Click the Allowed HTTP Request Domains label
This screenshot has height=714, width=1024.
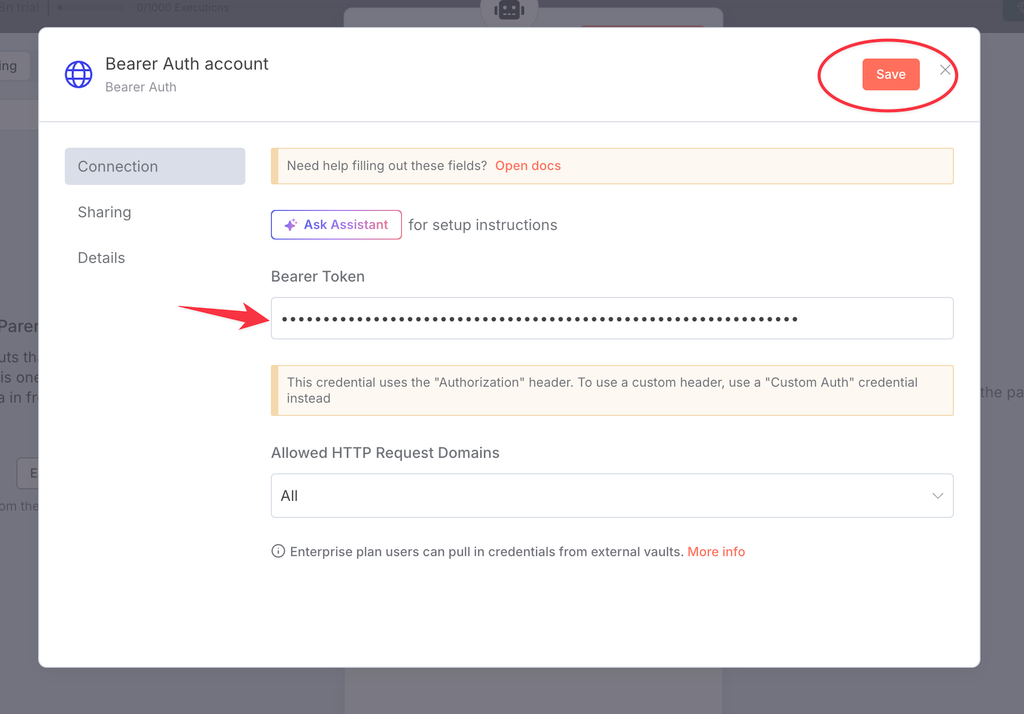click(x=385, y=453)
